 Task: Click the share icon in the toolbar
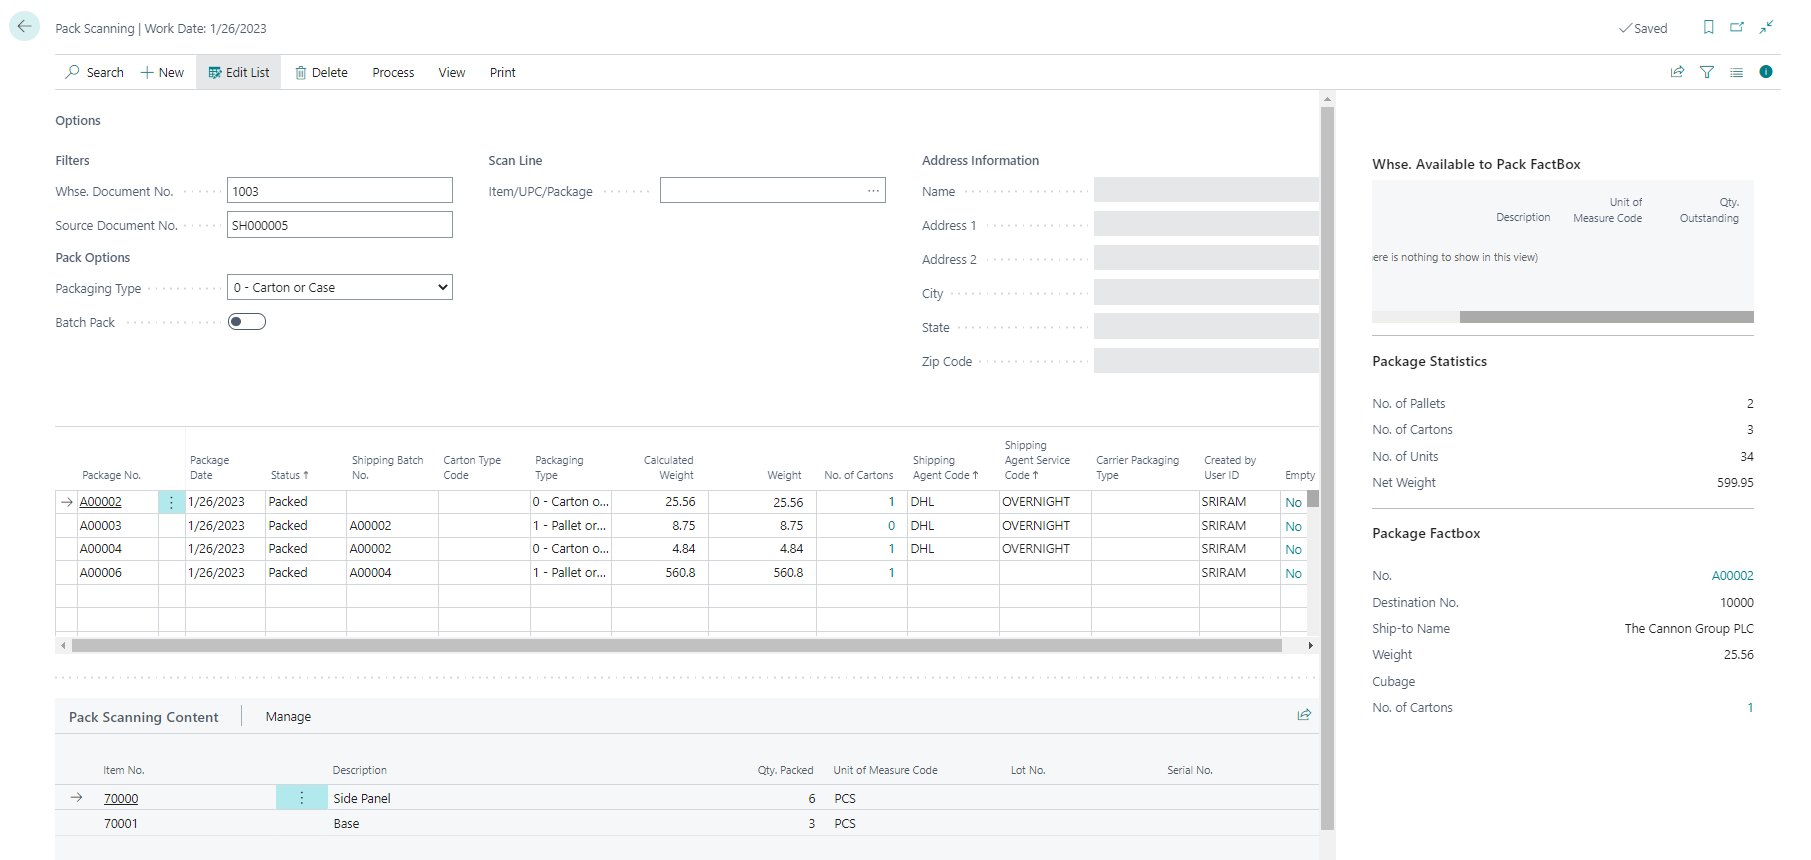(x=1677, y=72)
